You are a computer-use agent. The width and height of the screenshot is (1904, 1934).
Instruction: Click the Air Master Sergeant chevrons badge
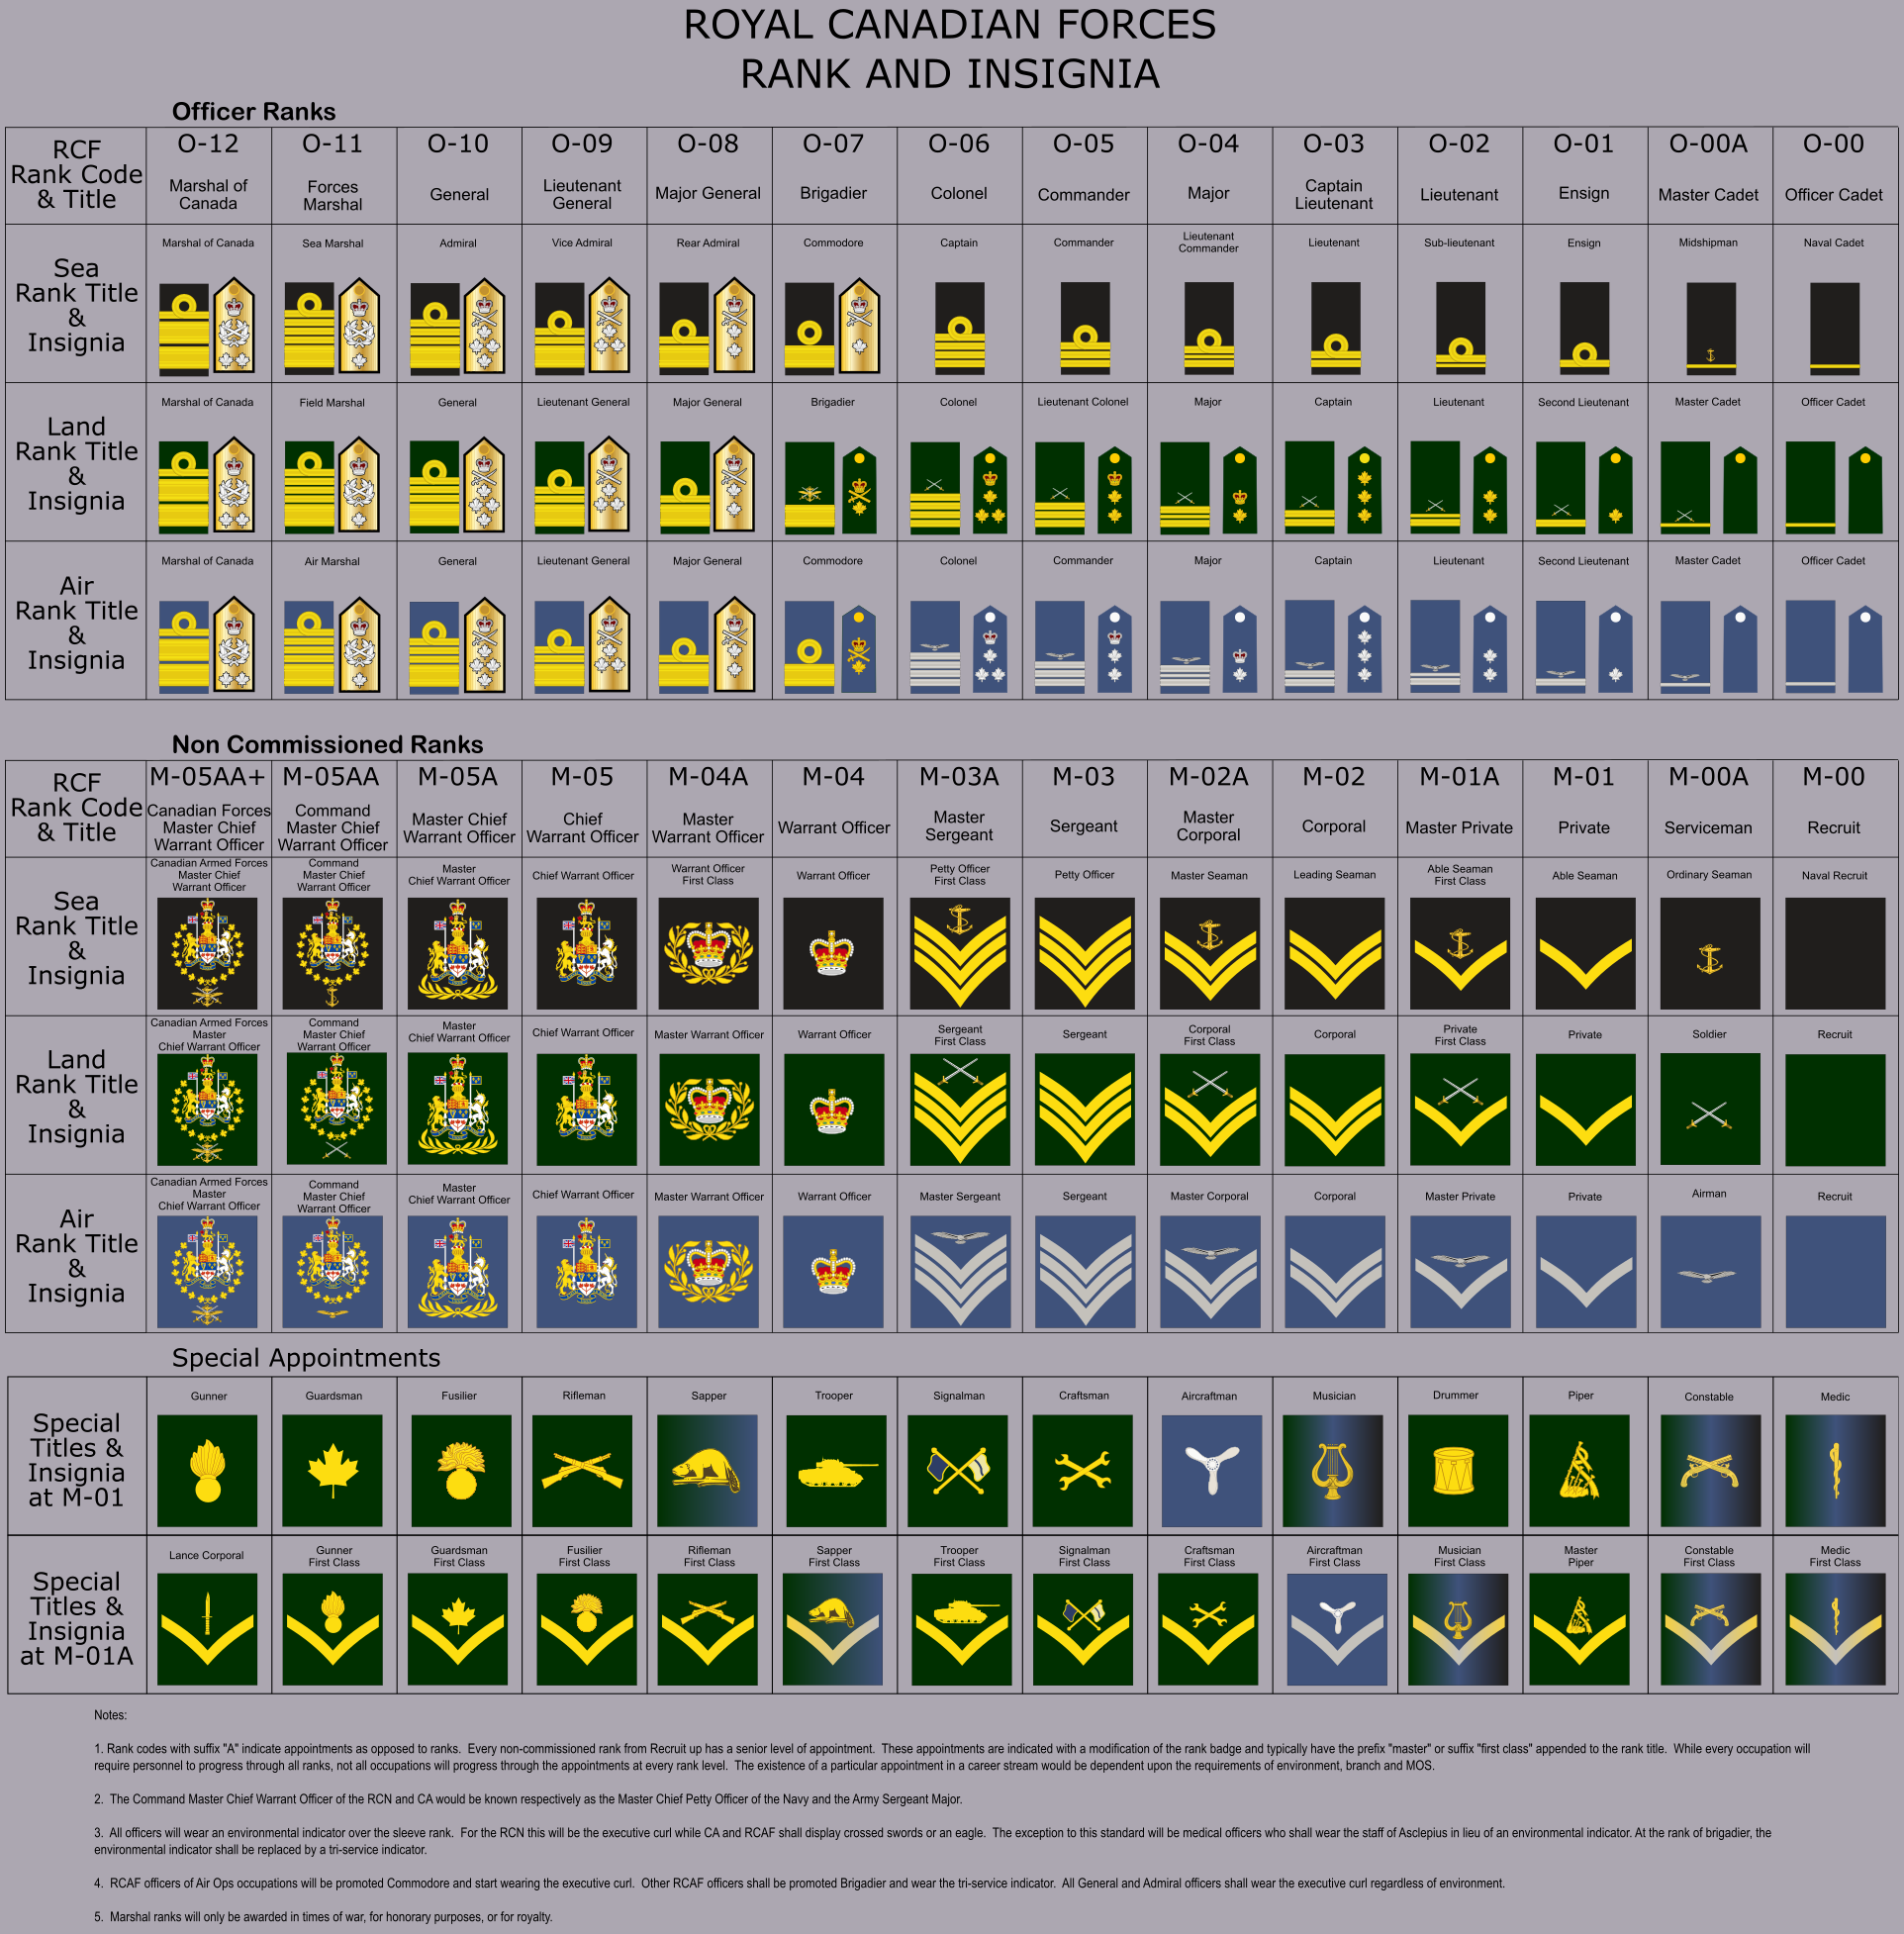click(x=960, y=1272)
